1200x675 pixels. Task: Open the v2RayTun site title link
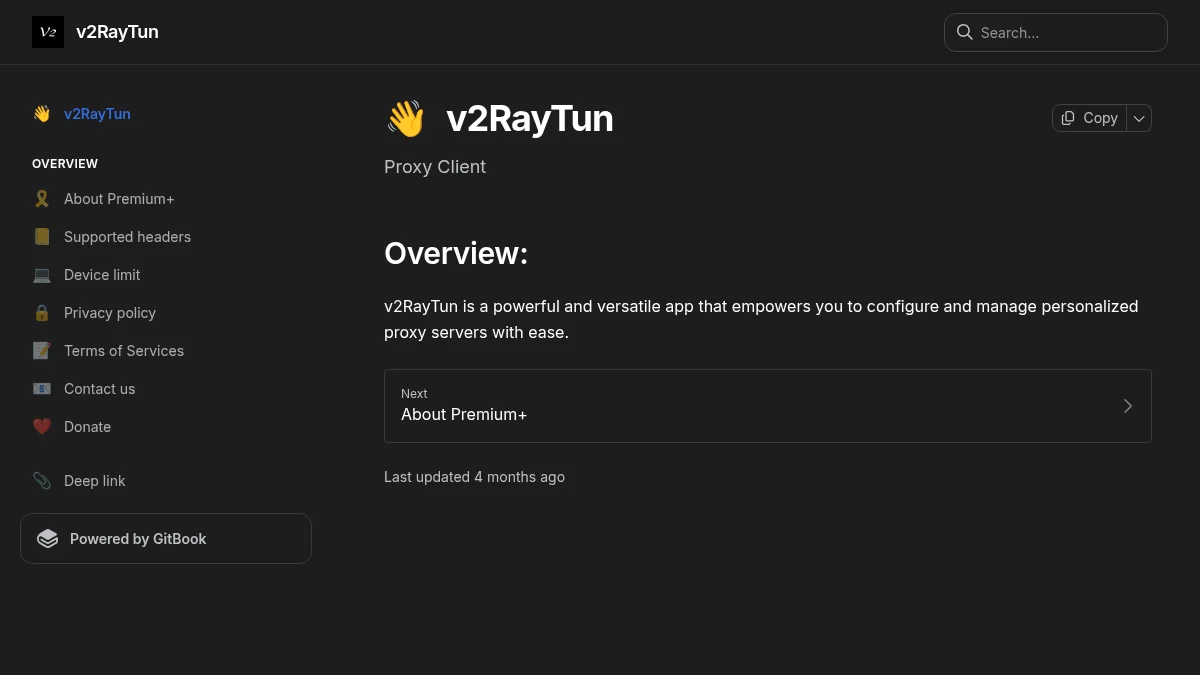click(117, 32)
